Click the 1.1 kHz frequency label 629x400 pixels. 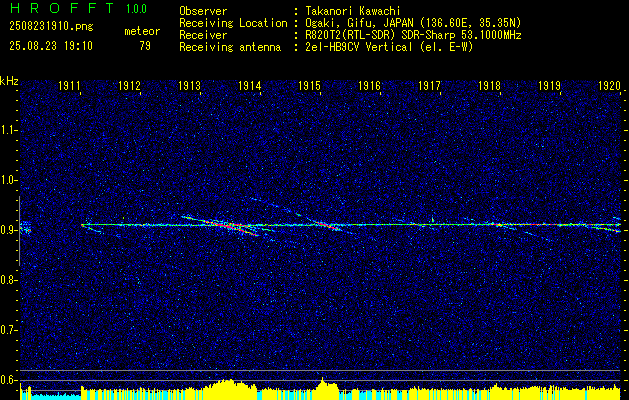point(8,130)
